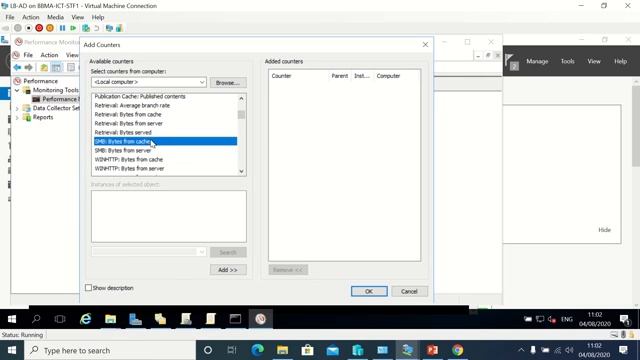The image size is (640, 360).
Task: Expand the Data Collector Sets node
Action: pyautogui.click(x=17, y=108)
